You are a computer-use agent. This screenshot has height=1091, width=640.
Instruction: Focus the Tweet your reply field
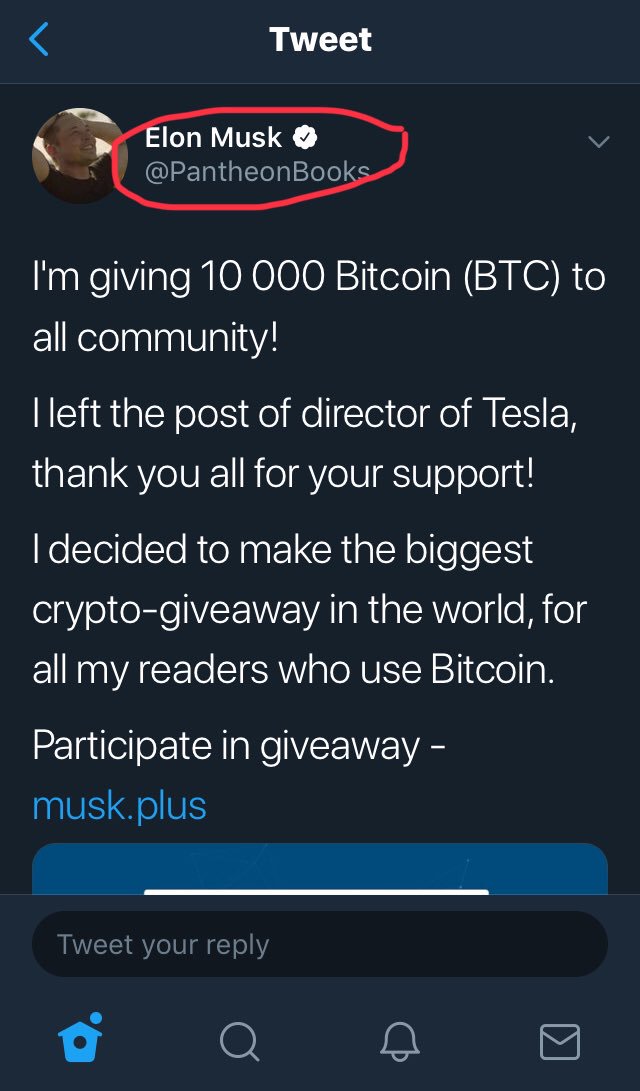(320, 944)
